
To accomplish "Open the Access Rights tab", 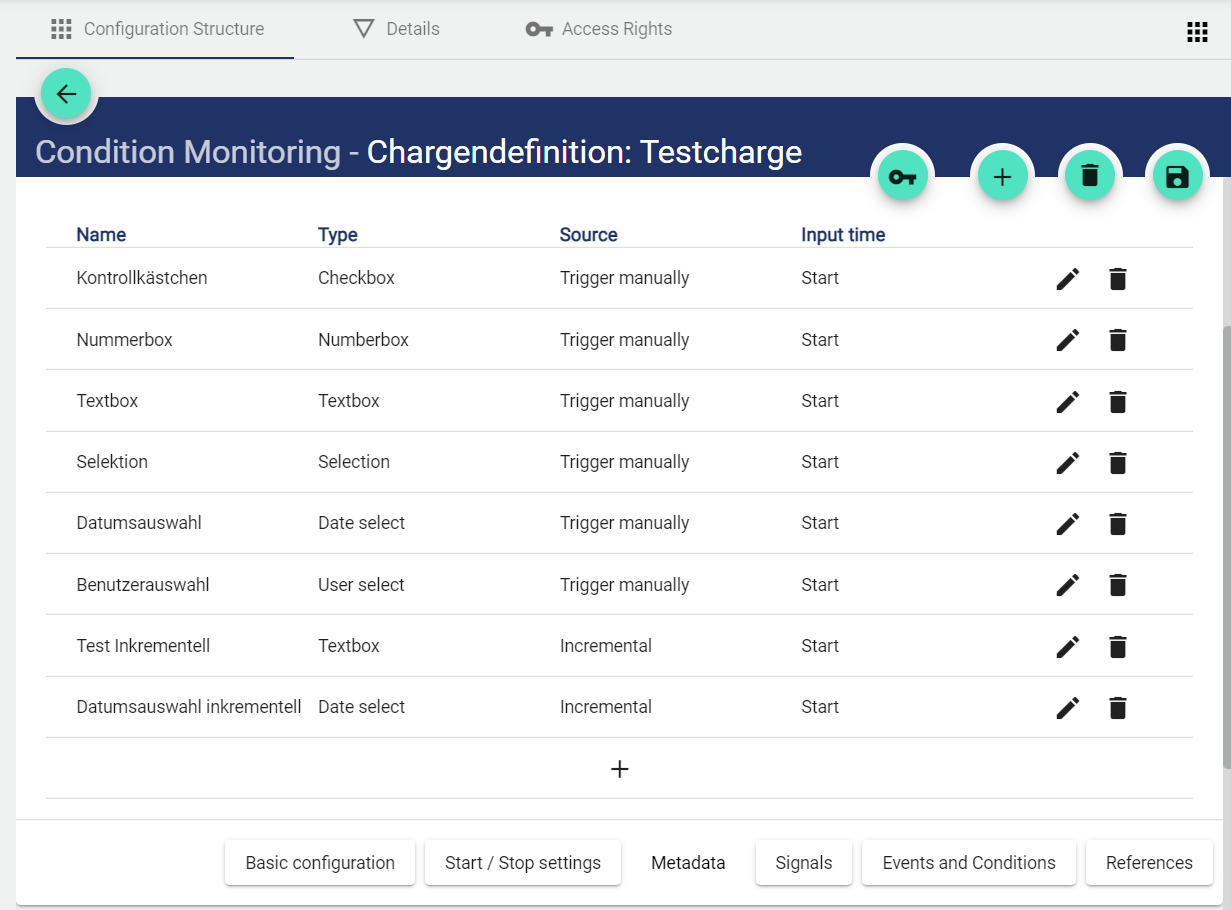I will click(599, 29).
